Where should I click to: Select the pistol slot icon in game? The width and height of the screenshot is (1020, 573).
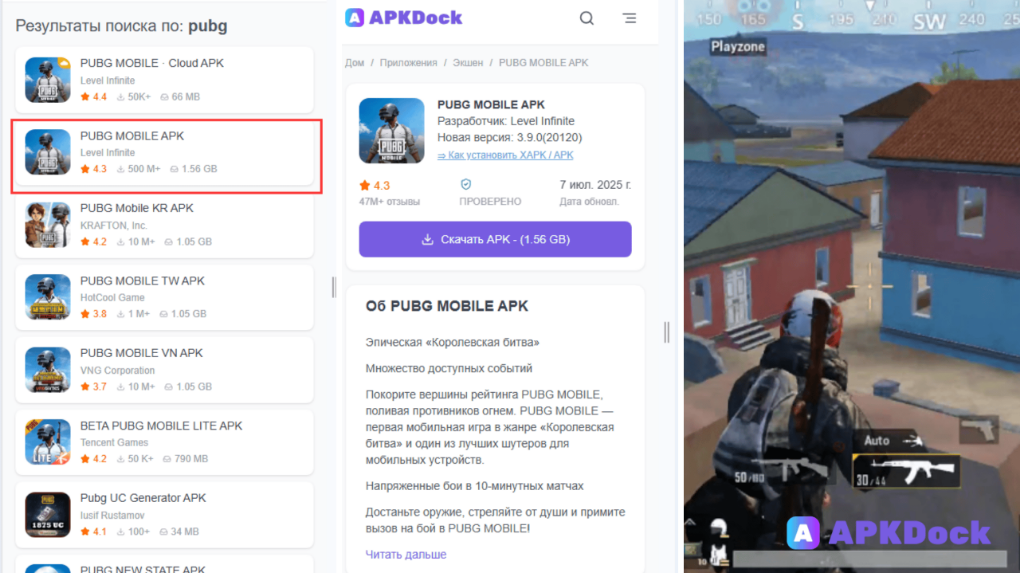point(979,430)
